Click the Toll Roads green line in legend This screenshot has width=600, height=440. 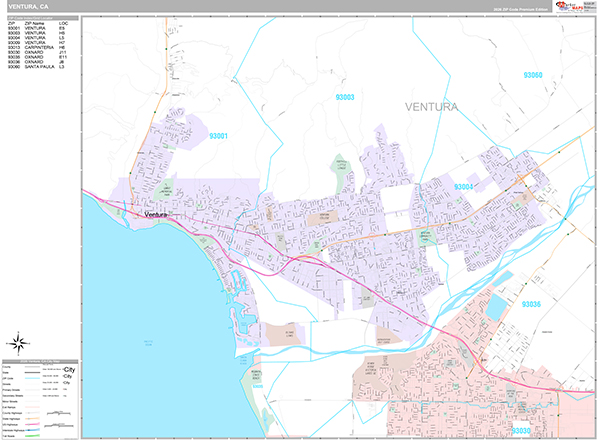30,434
